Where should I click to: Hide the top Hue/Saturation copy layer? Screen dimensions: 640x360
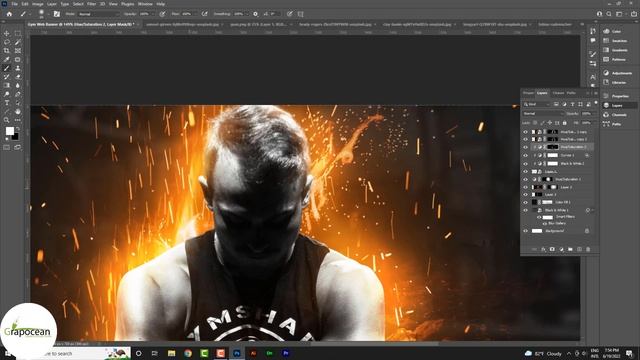[525, 132]
